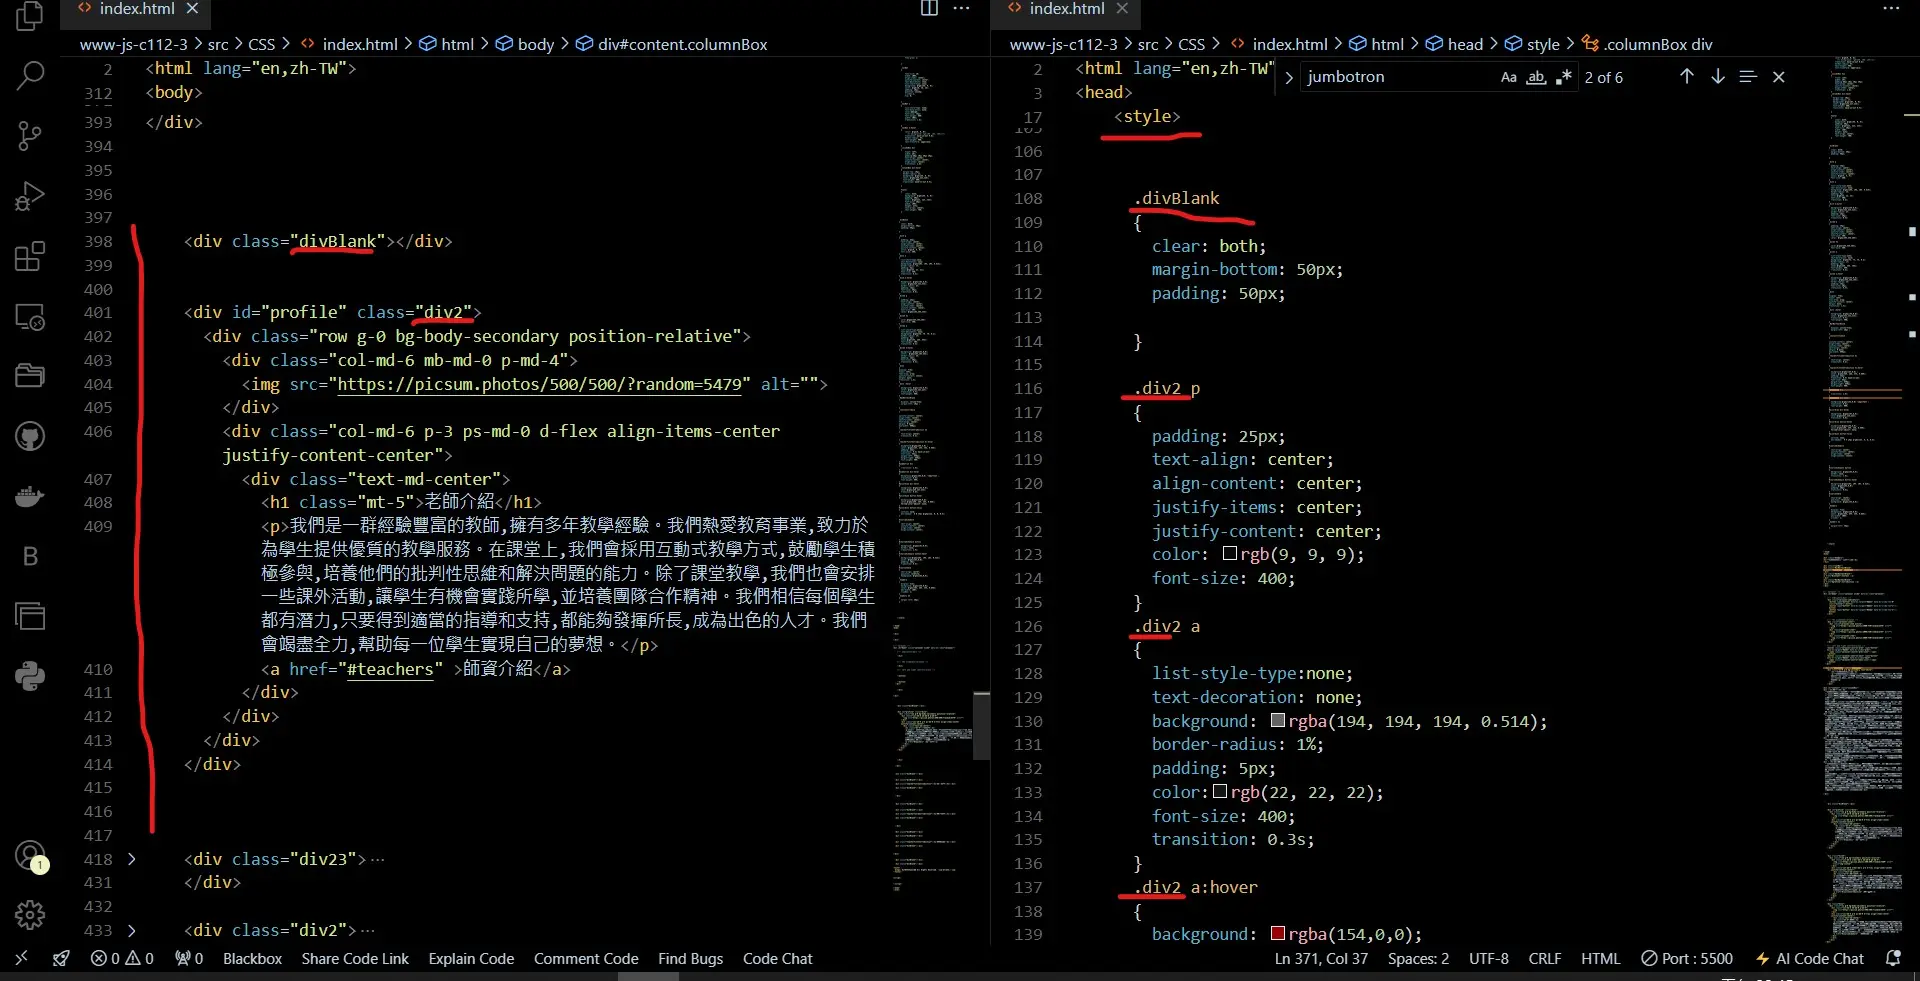Screen dimensions: 1920x981
Task: Open the Docker view icon
Action: click(x=30, y=496)
